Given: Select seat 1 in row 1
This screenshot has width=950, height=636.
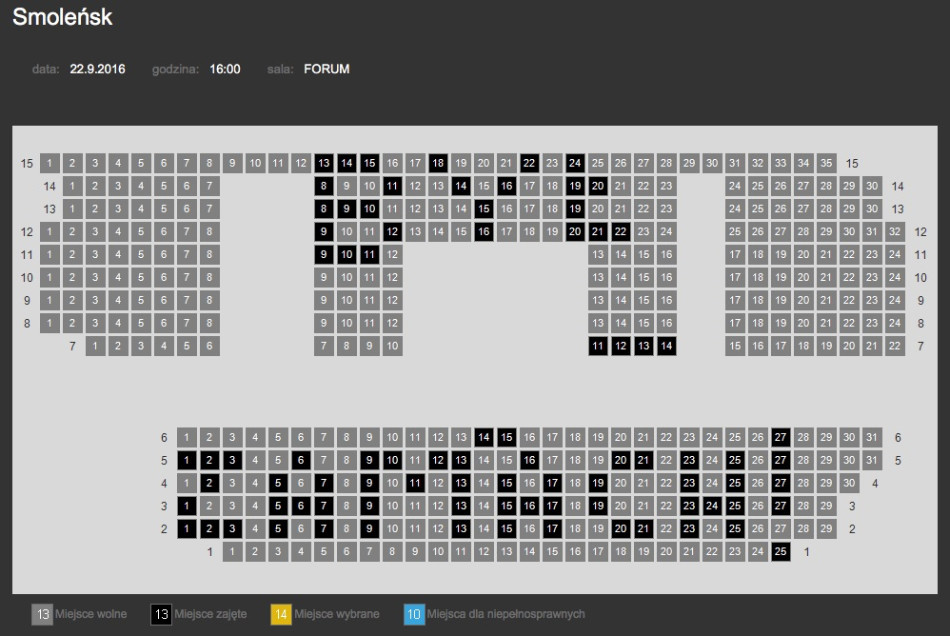Looking at the screenshot, I should pos(232,552).
